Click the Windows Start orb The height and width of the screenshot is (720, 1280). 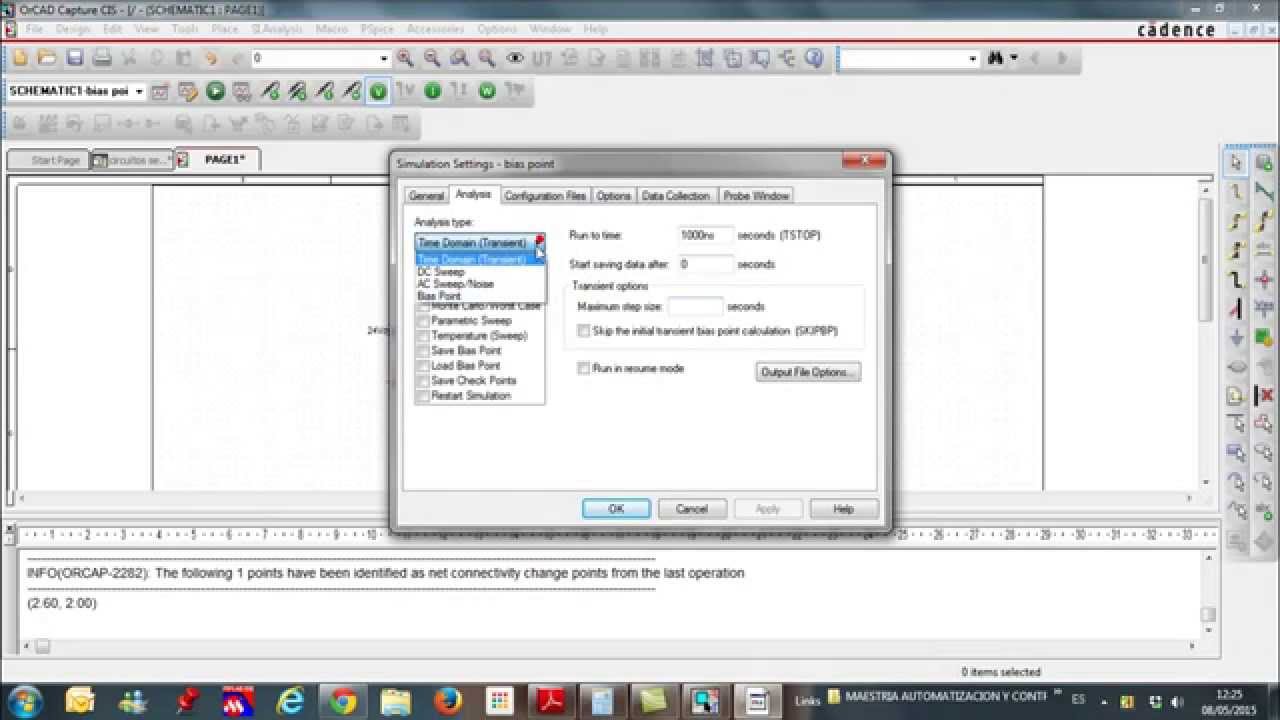[23, 700]
